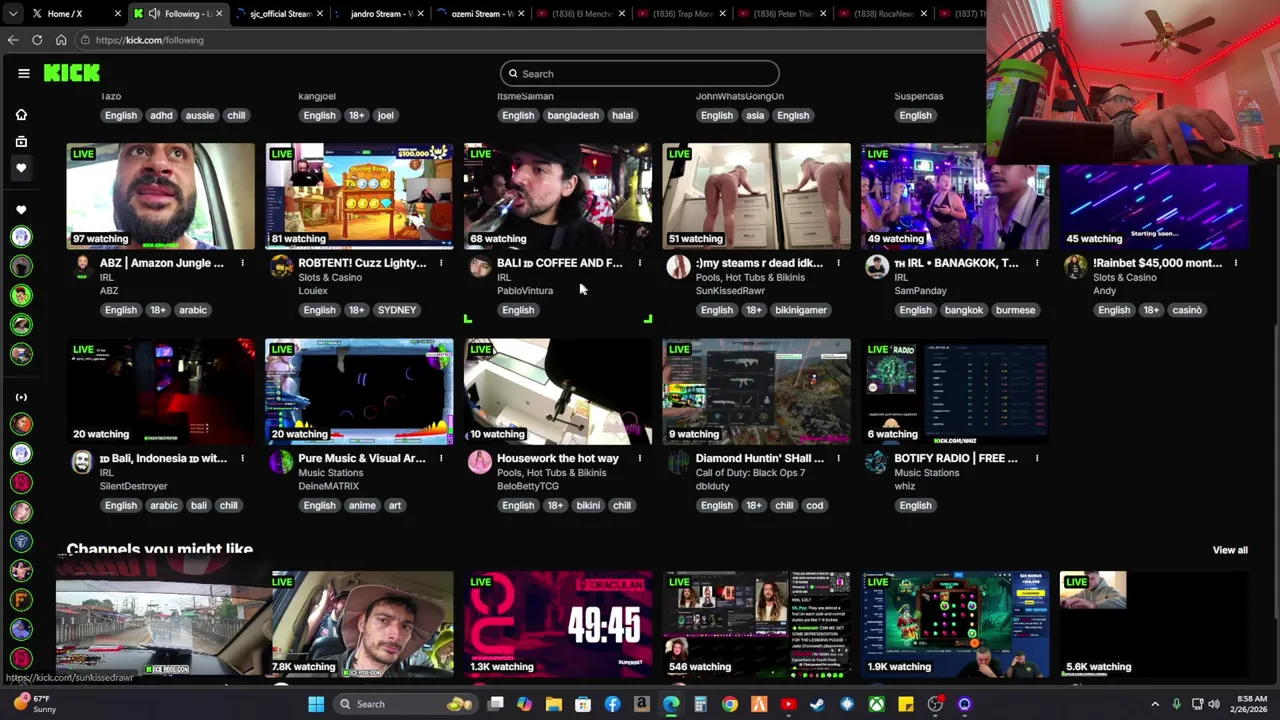Open options menu for ABZ Amazon Jungle stream
Image resolution: width=1280 pixels, height=720 pixels.
coord(242,263)
